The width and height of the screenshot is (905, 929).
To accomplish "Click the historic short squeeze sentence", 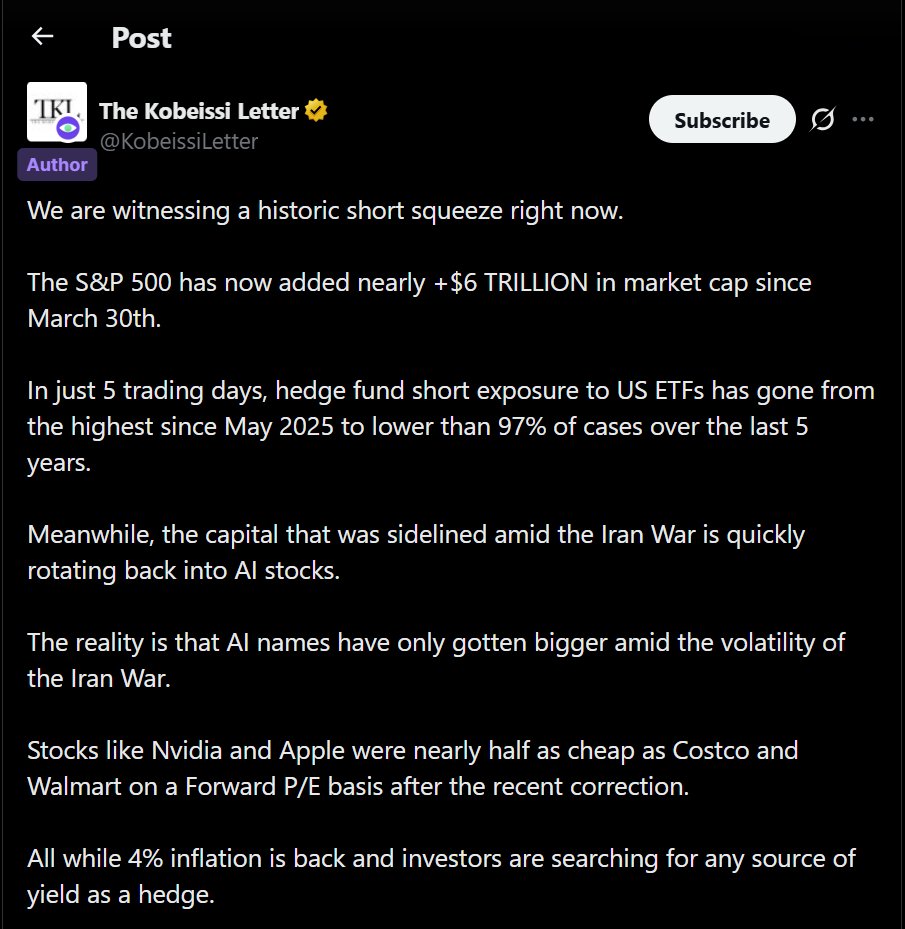I will click(x=325, y=212).
